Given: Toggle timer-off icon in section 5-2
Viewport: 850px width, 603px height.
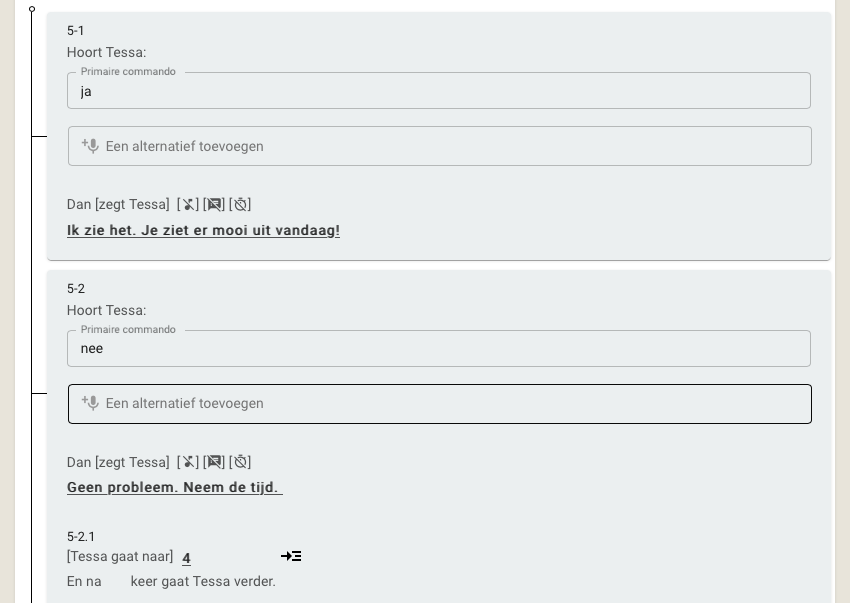Looking at the screenshot, I should click(x=240, y=462).
